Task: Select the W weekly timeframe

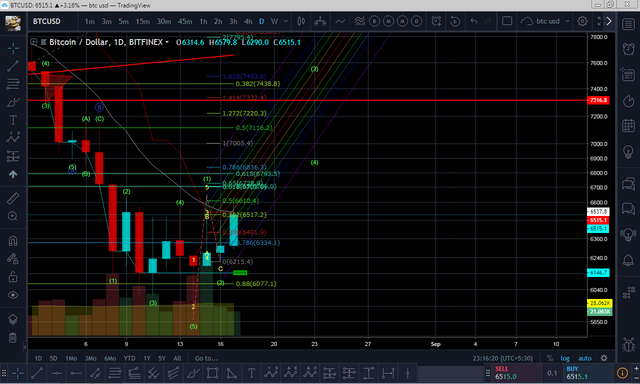Action: pyautogui.click(x=275, y=21)
